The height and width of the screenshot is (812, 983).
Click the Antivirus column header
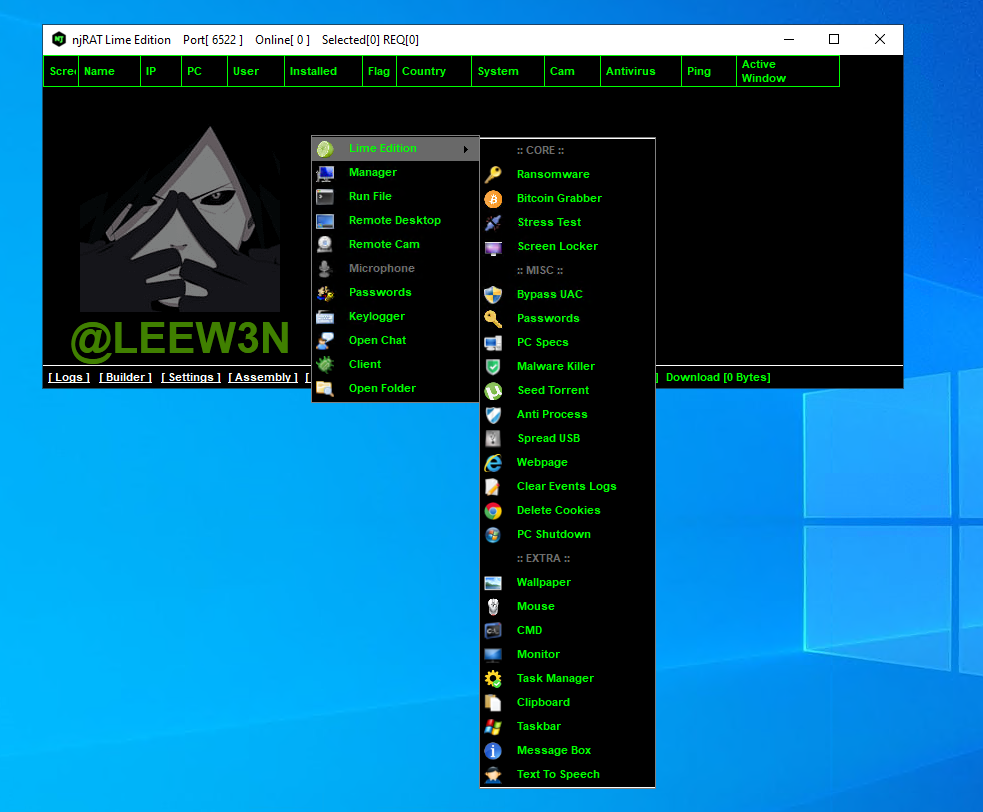tap(630, 71)
